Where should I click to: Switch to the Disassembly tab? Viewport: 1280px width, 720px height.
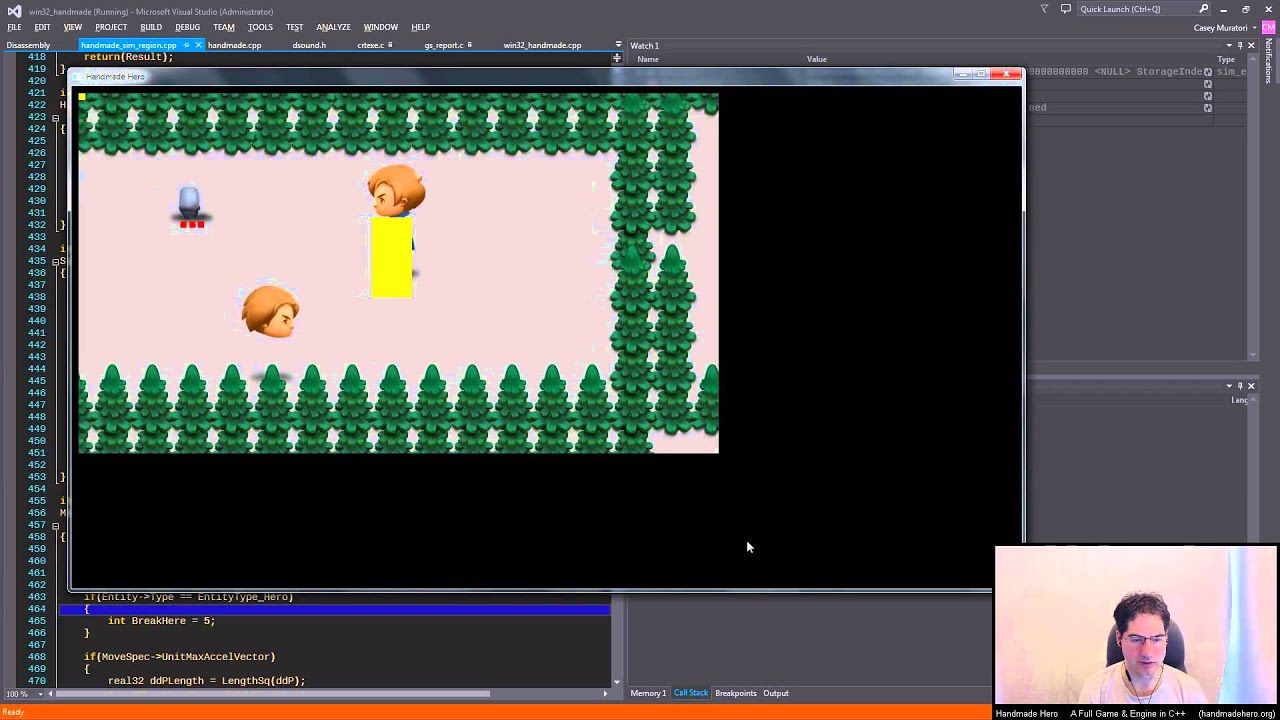click(28, 45)
